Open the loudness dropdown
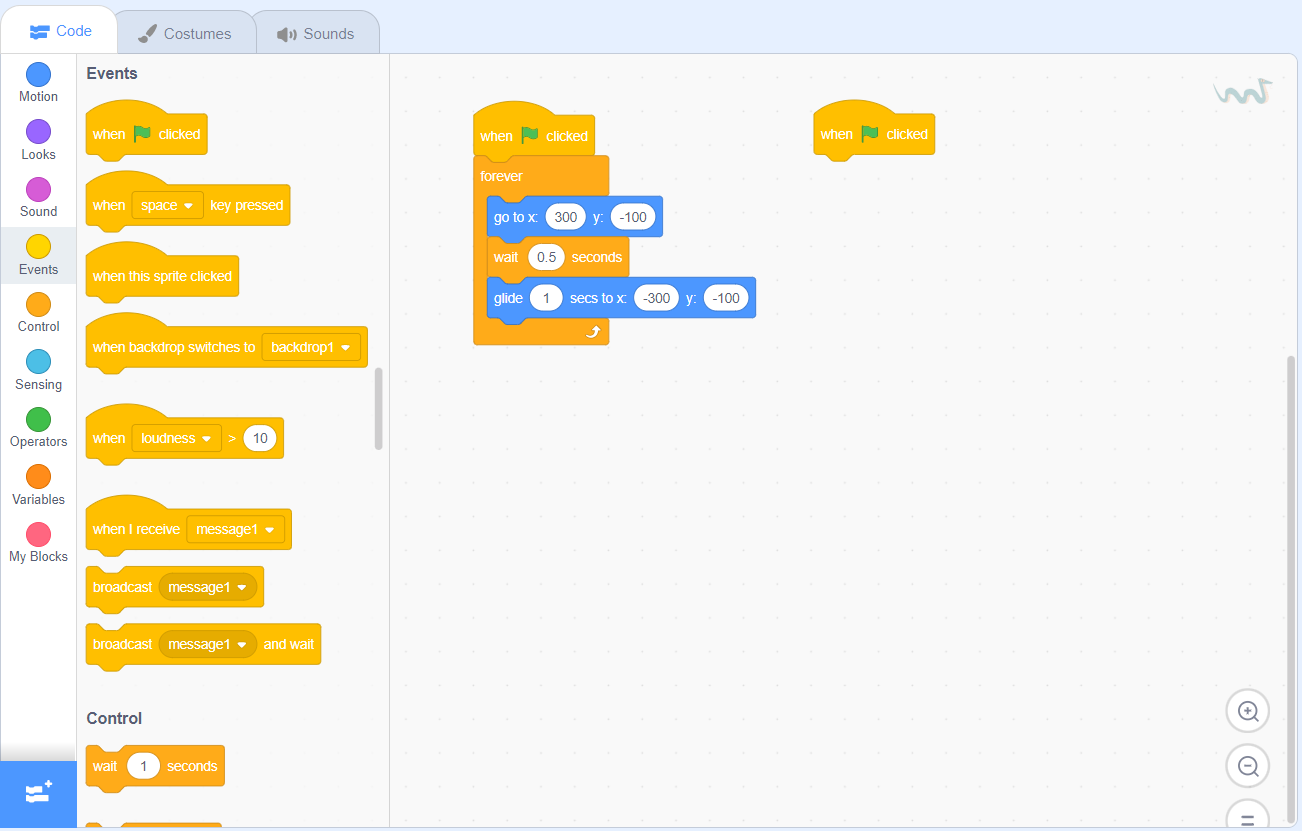Viewport: 1302px width, 831px height. (x=176, y=438)
